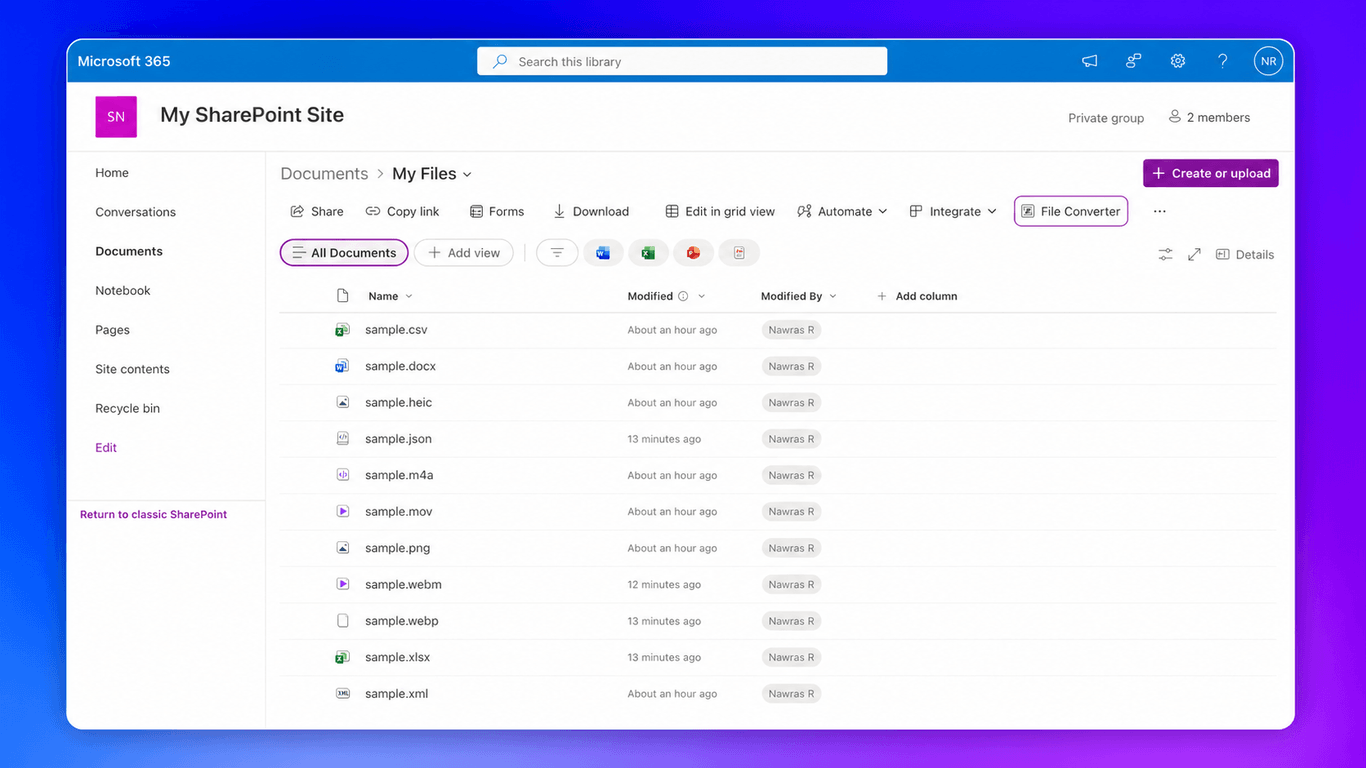Click the SN site logo tile
Image resolution: width=1366 pixels, height=768 pixels.
click(x=116, y=117)
